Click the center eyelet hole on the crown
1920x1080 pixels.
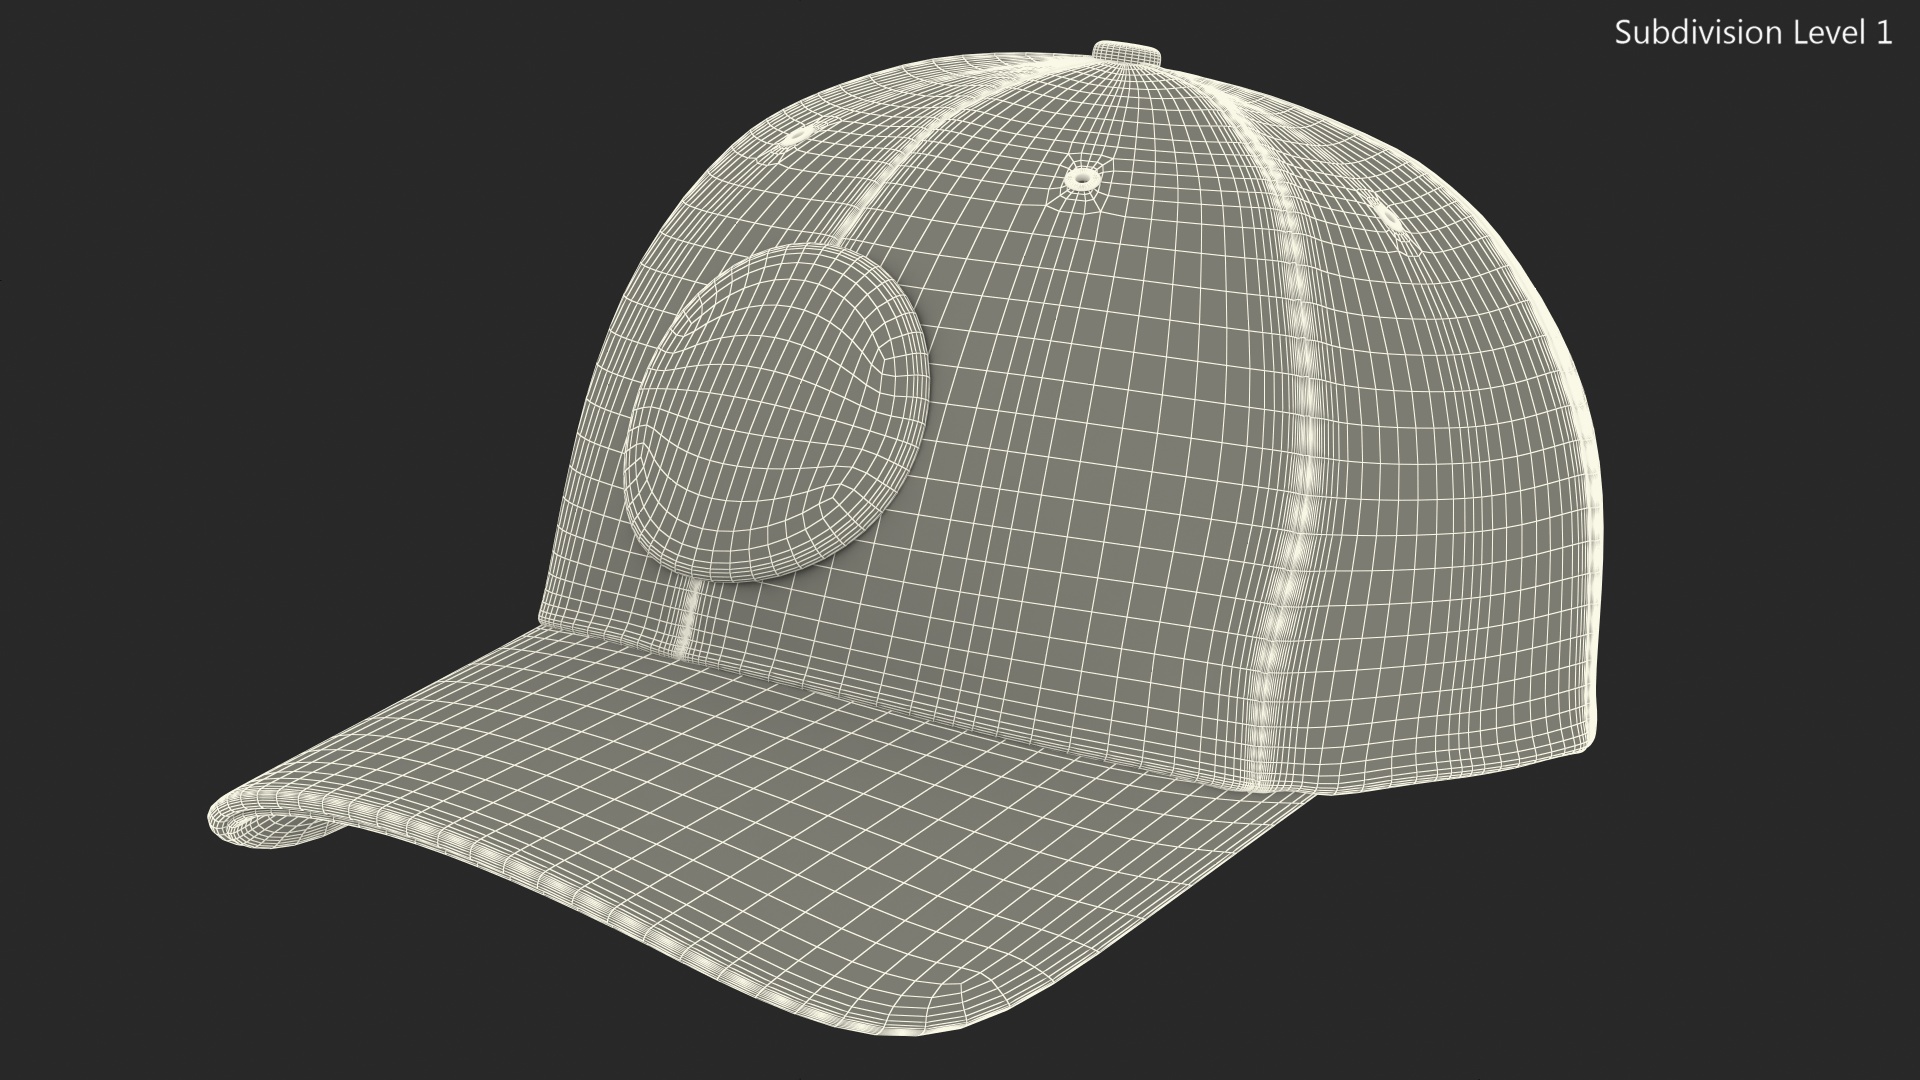(x=1084, y=180)
